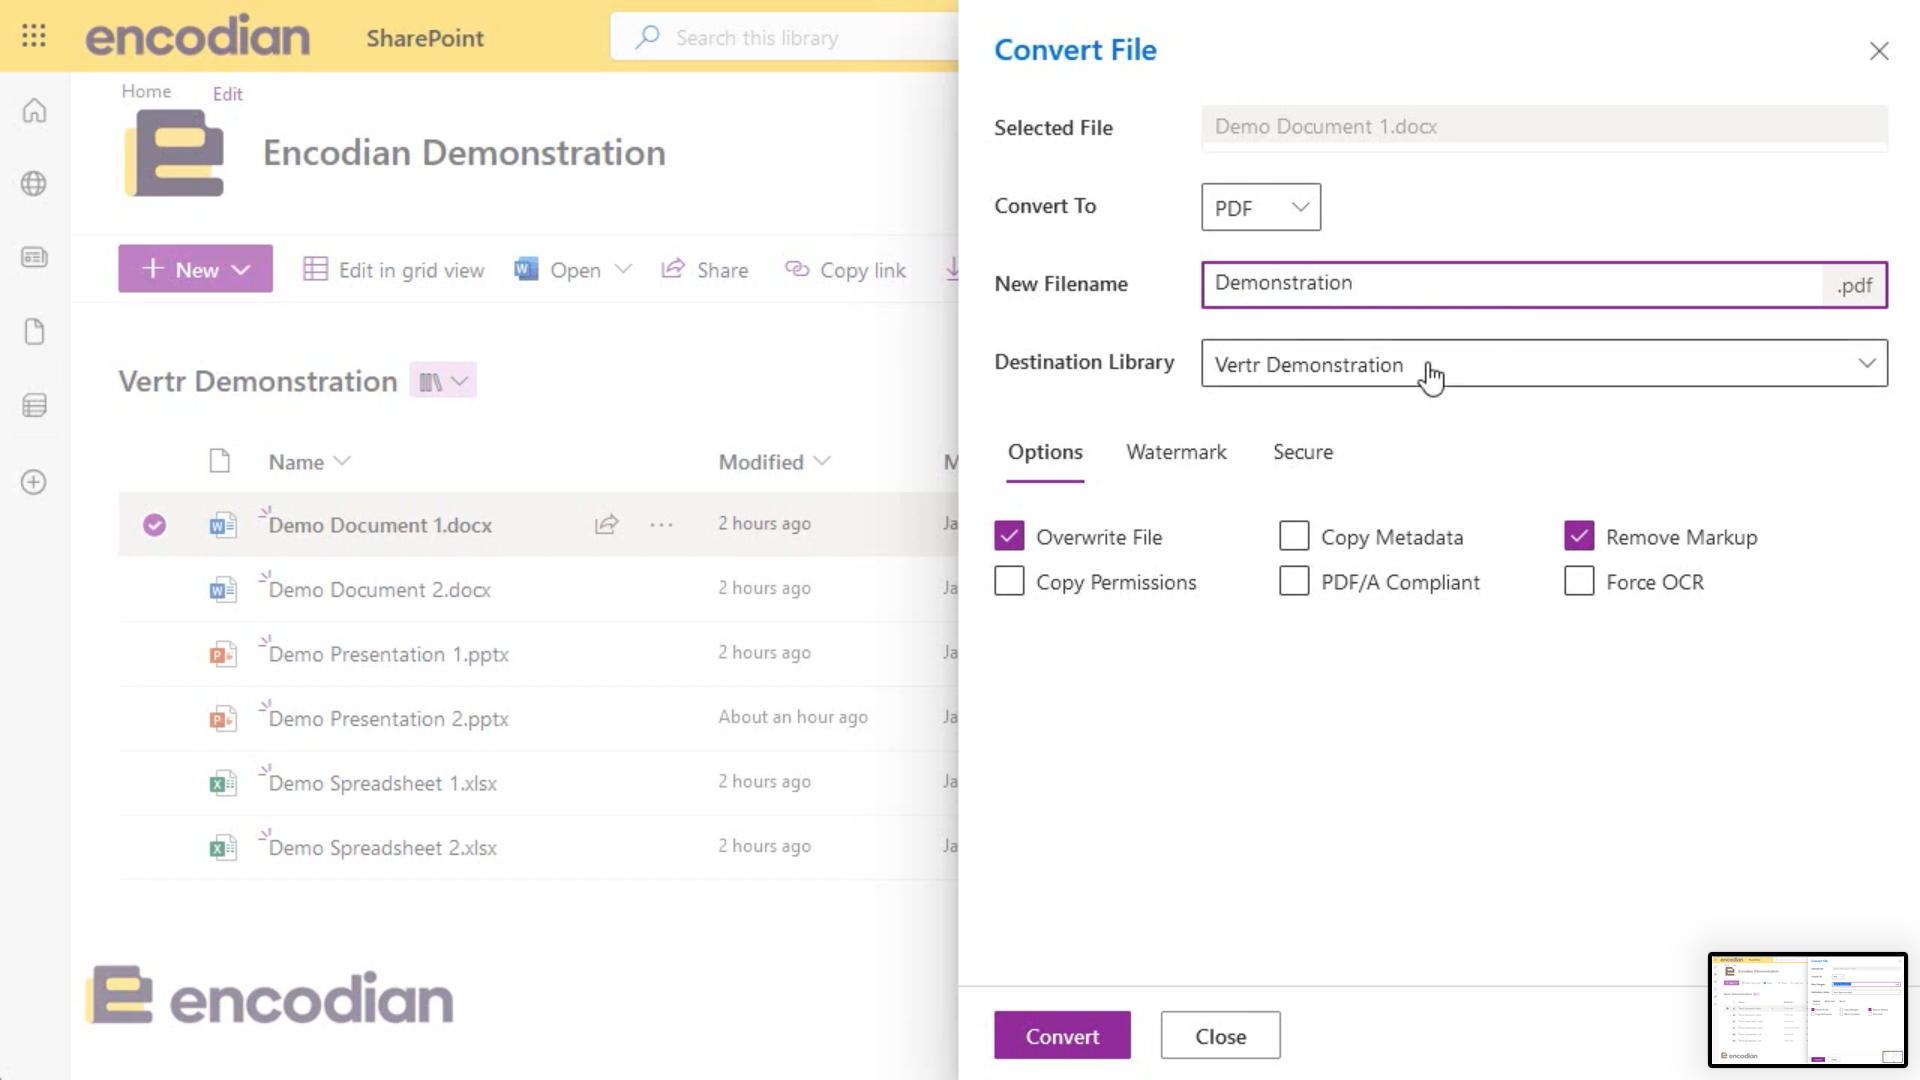This screenshot has width=1920, height=1080.
Task: Click PowerPoint icon of Demo Presentation 1.pptx
Action: click(222, 654)
